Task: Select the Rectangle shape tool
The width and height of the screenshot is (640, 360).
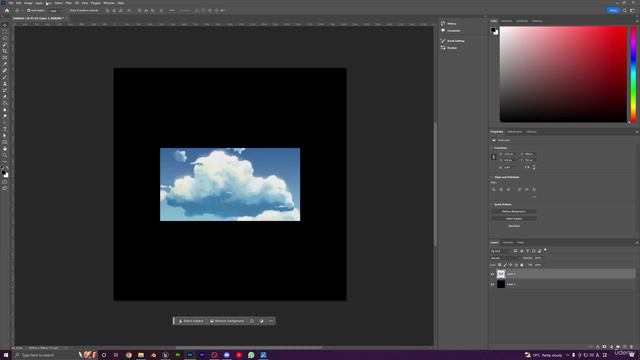Action: (x=5, y=142)
